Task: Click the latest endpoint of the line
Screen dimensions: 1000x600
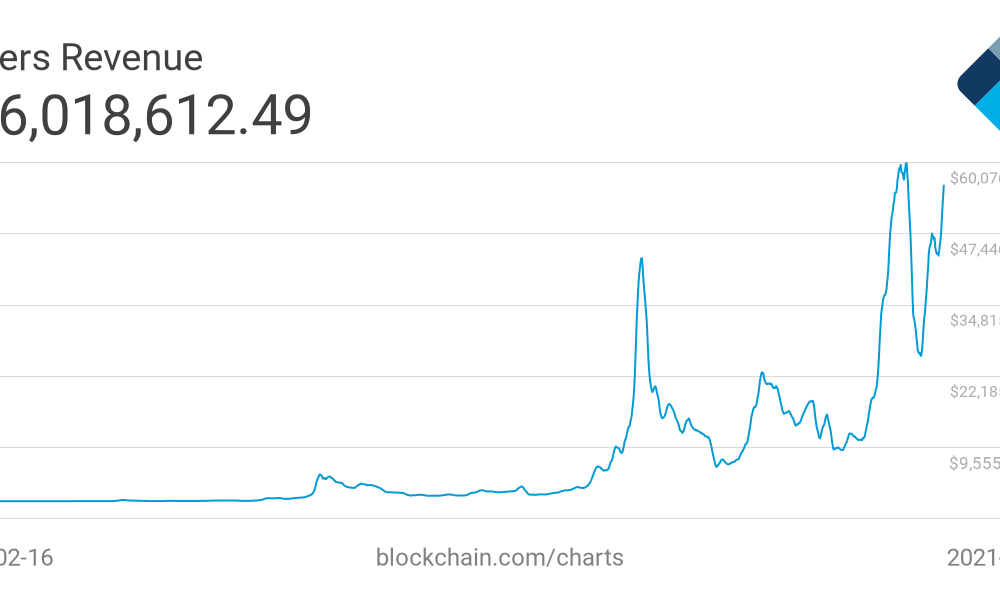Action: point(943,186)
